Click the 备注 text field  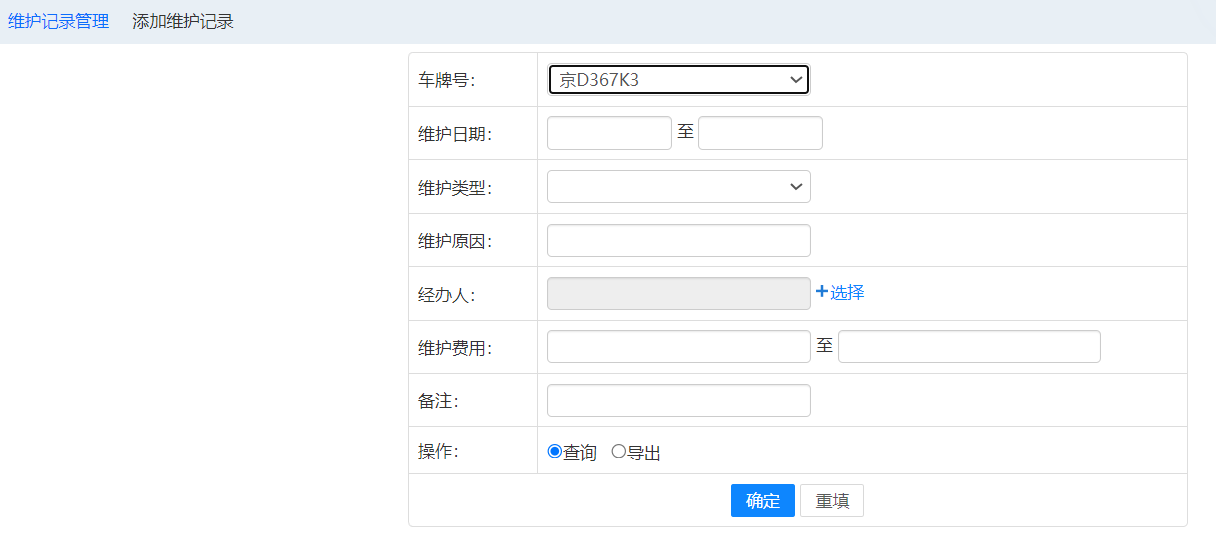point(678,400)
